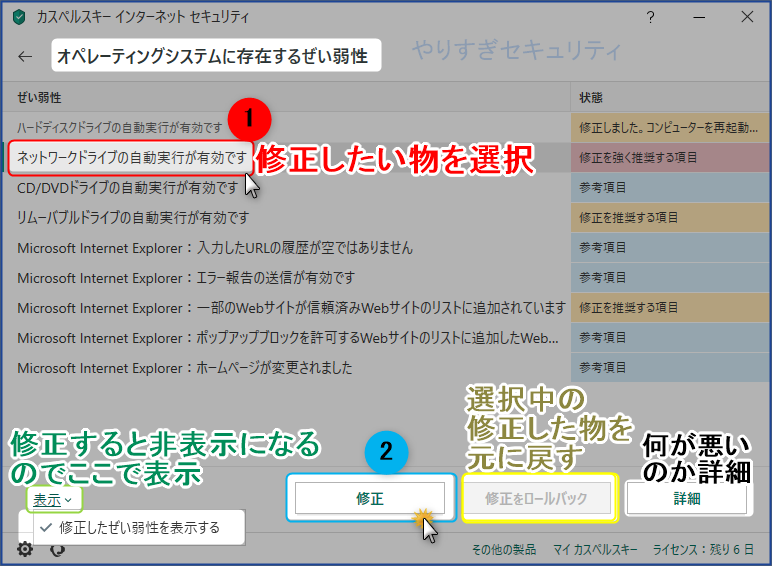772x566 pixels.
Task: Click 修正を推奨する項目 status of 信頼済みWebサイト row
Action: tap(670, 308)
